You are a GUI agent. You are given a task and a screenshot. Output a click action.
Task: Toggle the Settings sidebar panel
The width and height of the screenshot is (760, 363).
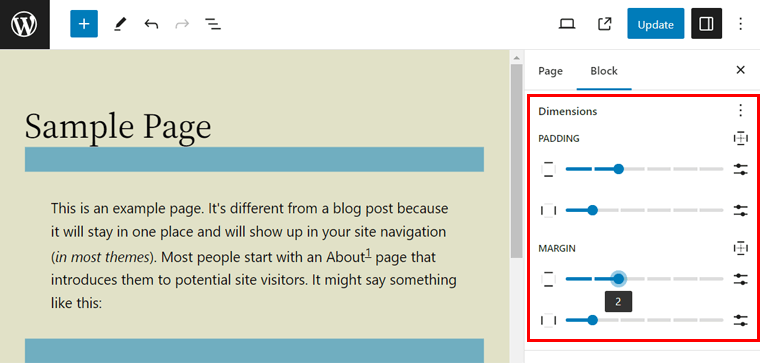(706, 24)
